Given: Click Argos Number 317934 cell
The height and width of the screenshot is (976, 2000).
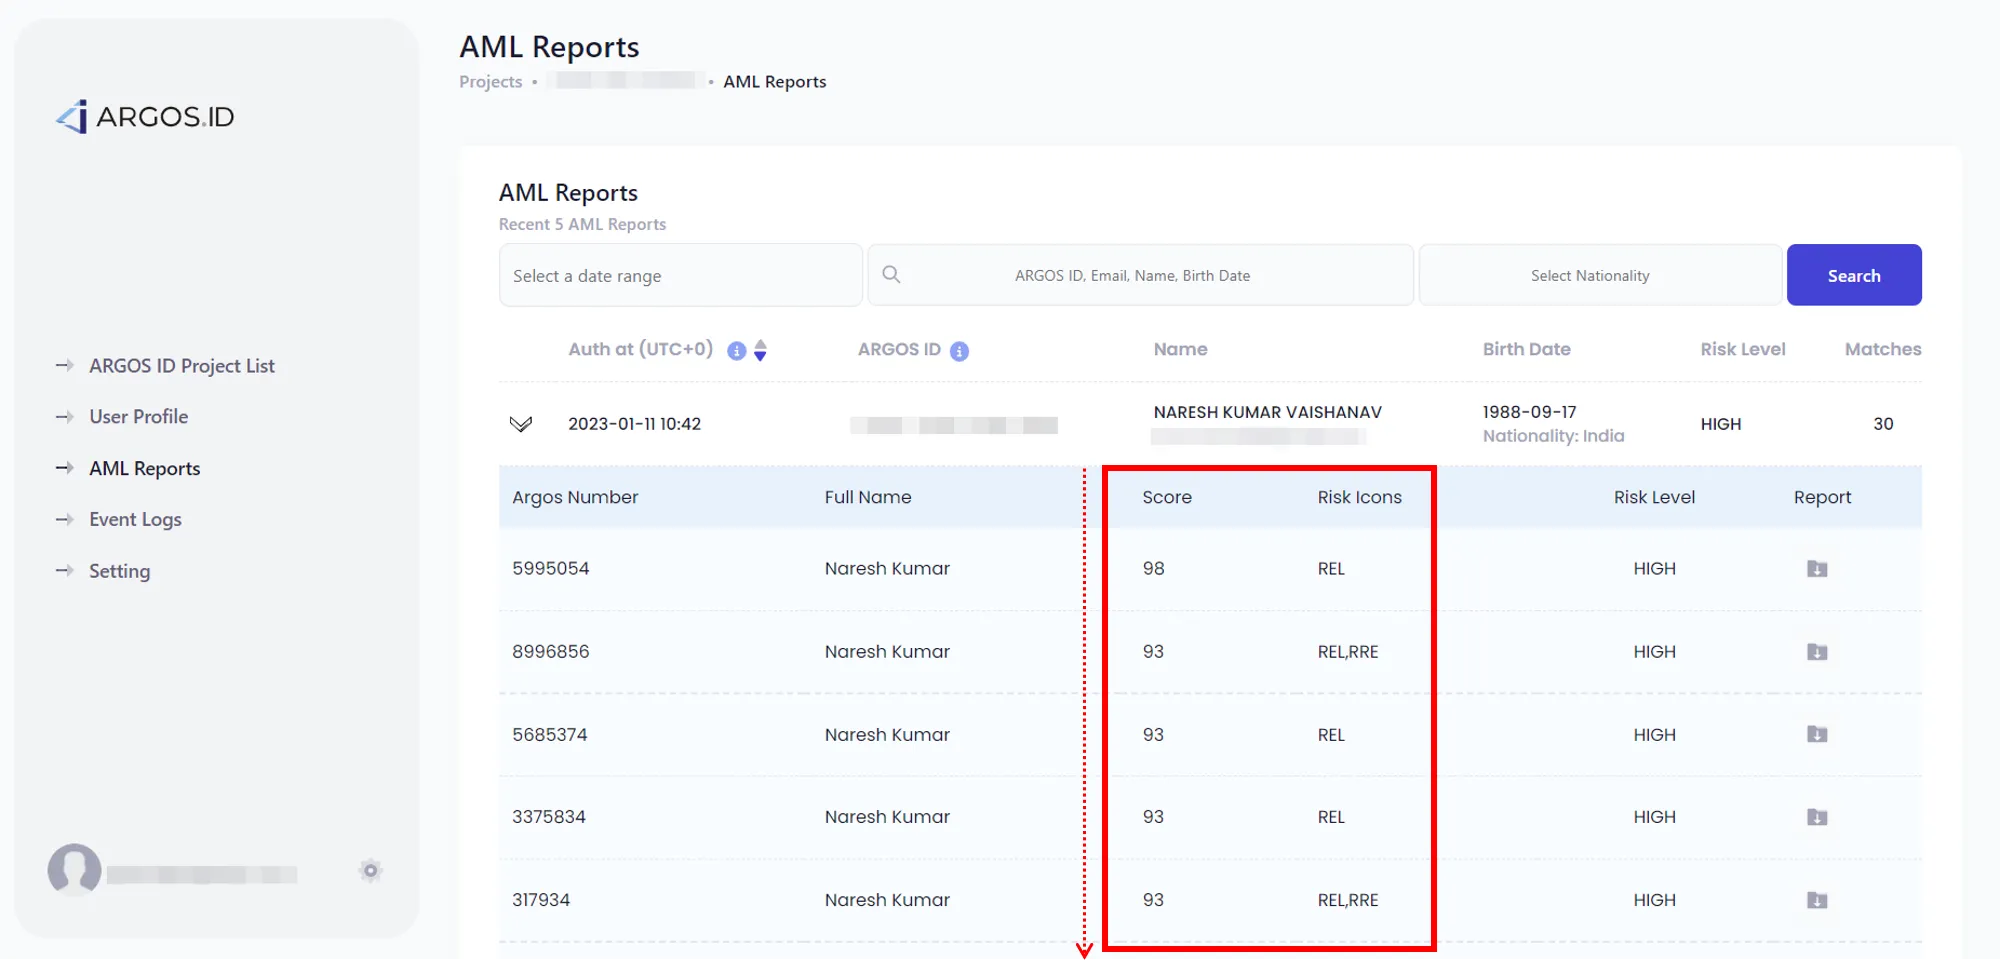Looking at the screenshot, I should (540, 899).
